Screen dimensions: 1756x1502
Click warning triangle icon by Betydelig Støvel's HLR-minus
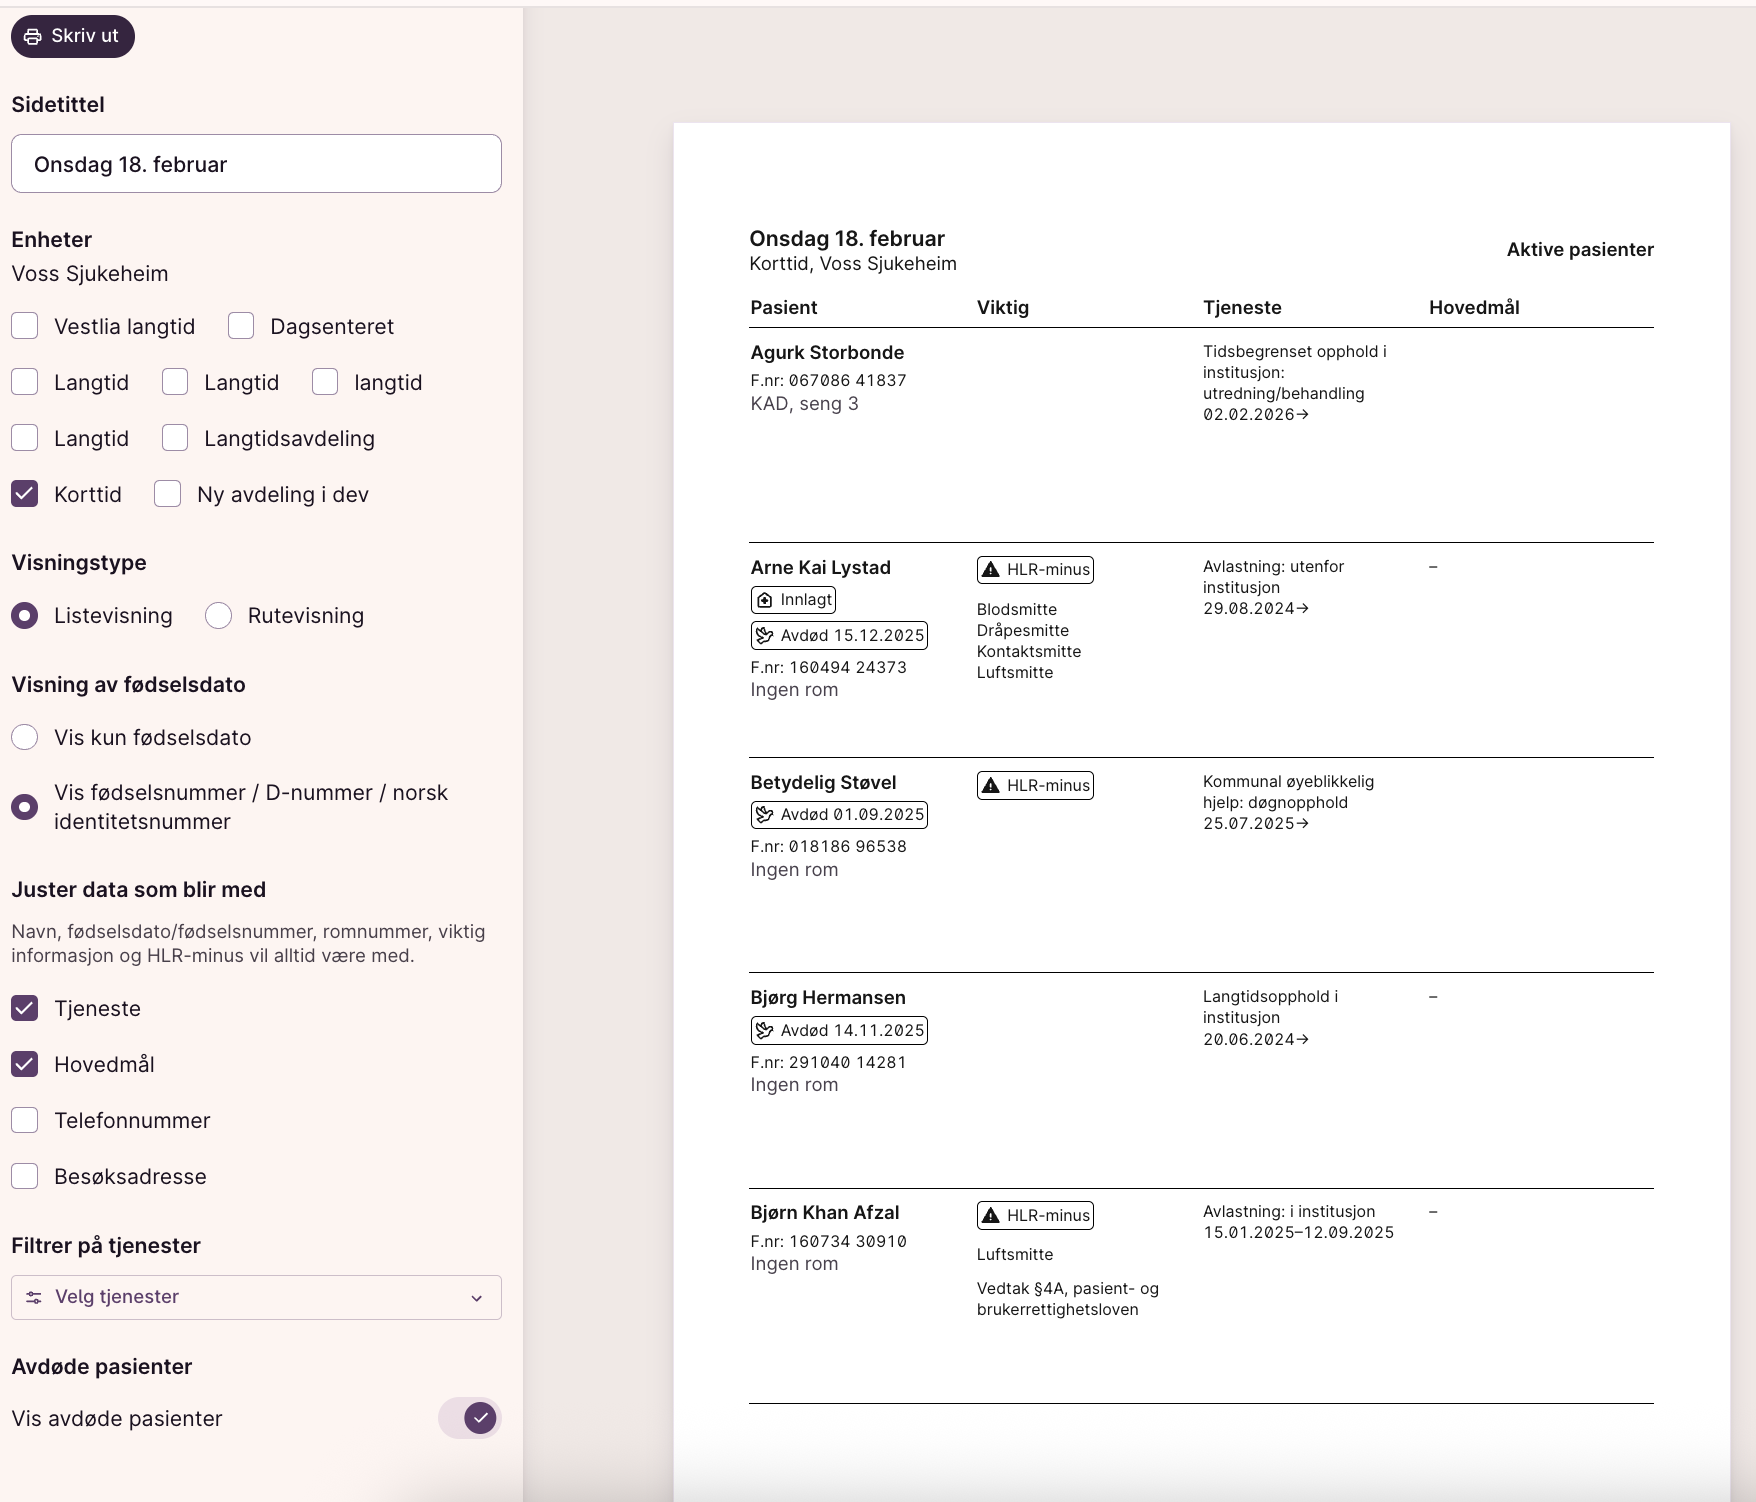[991, 786]
